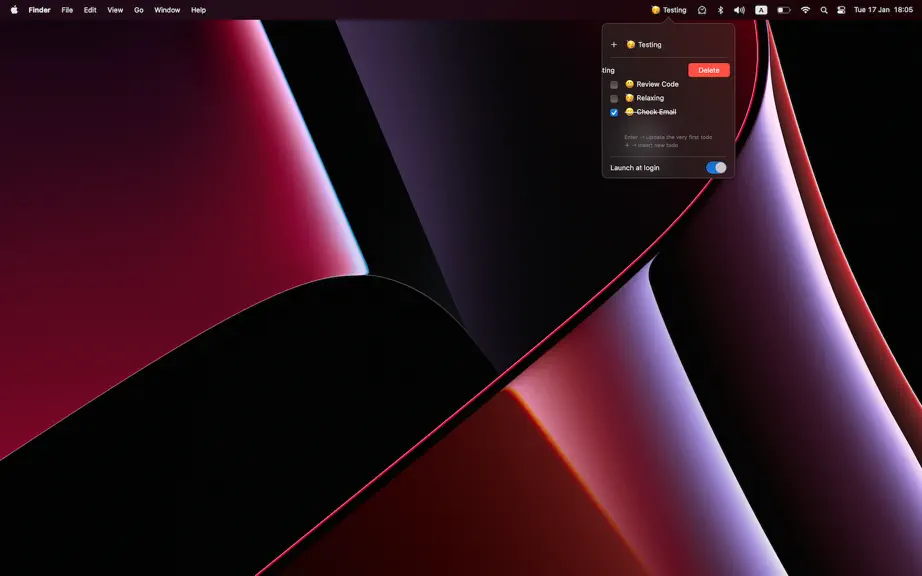Image resolution: width=922 pixels, height=576 pixels.
Task: Open Spotlight search
Action: point(824,10)
